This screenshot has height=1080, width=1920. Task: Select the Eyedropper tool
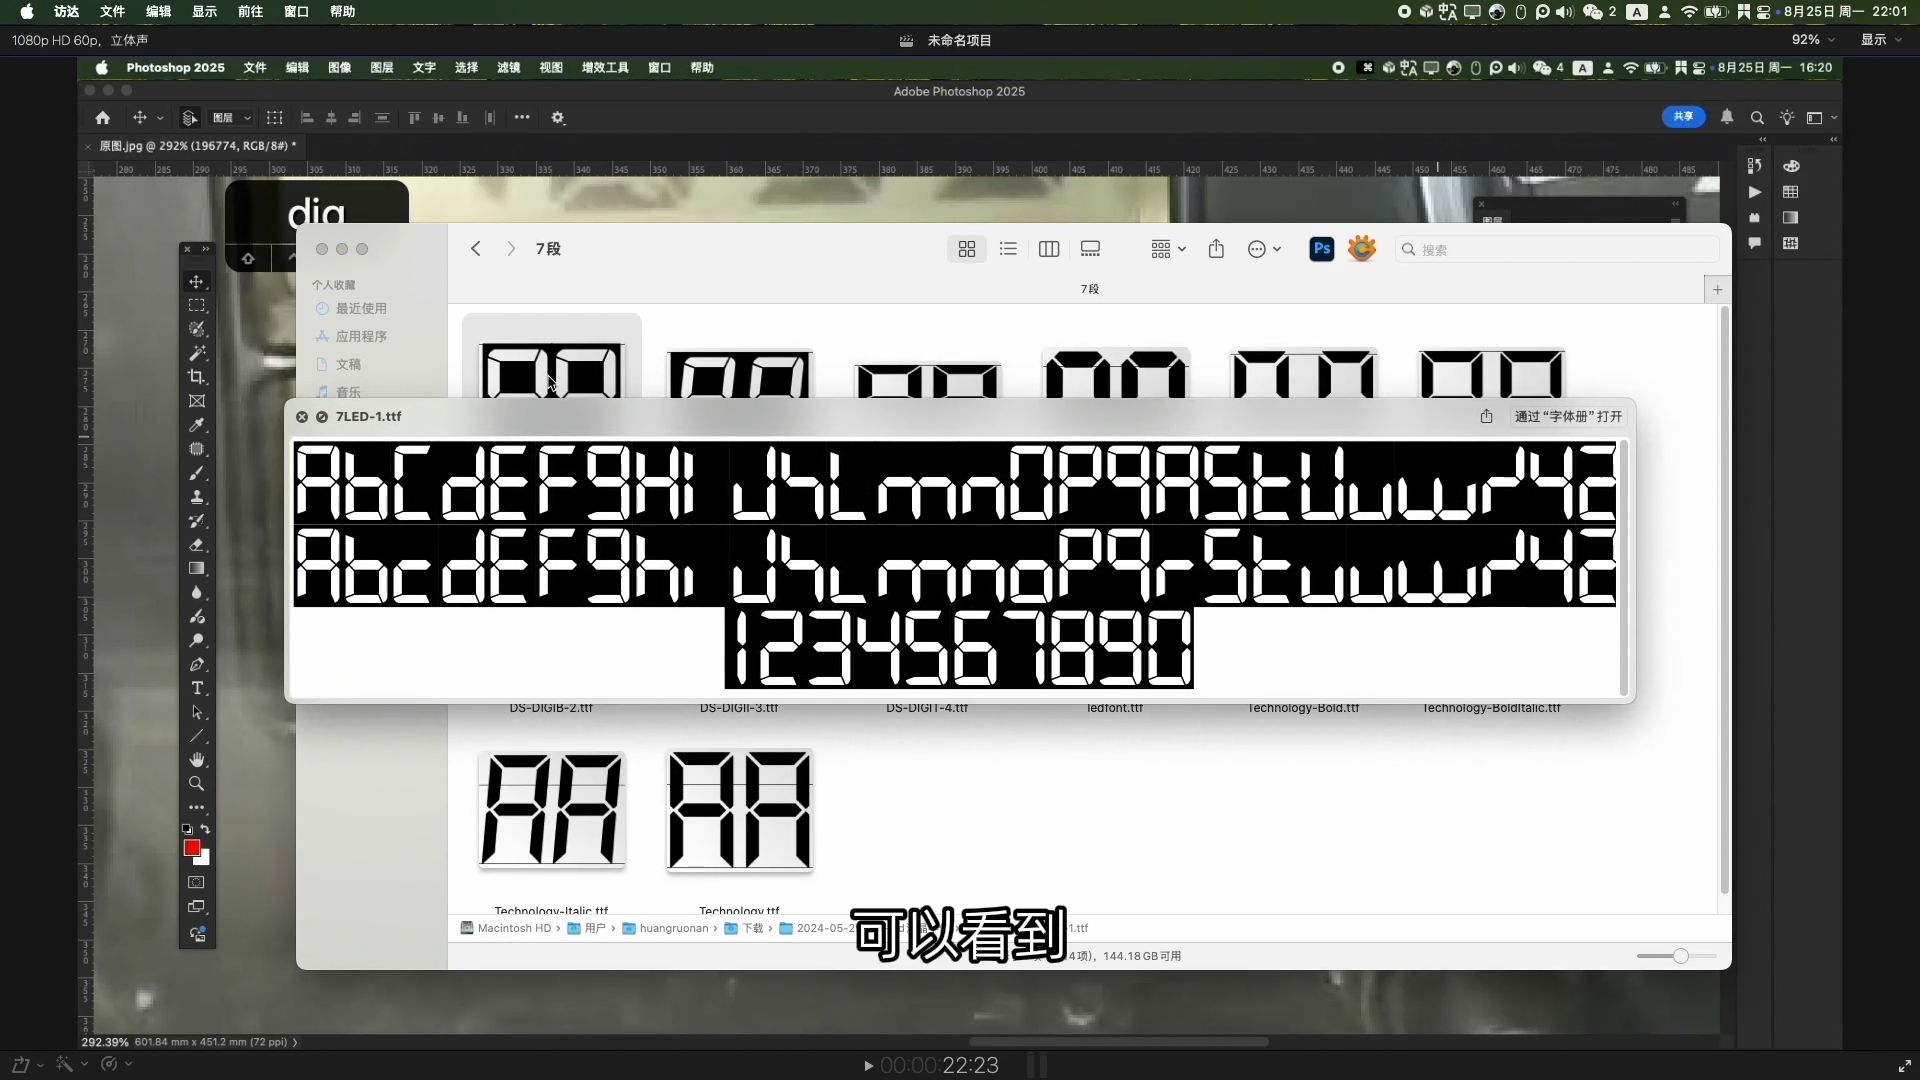pyautogui.click(x=196, y=425)
